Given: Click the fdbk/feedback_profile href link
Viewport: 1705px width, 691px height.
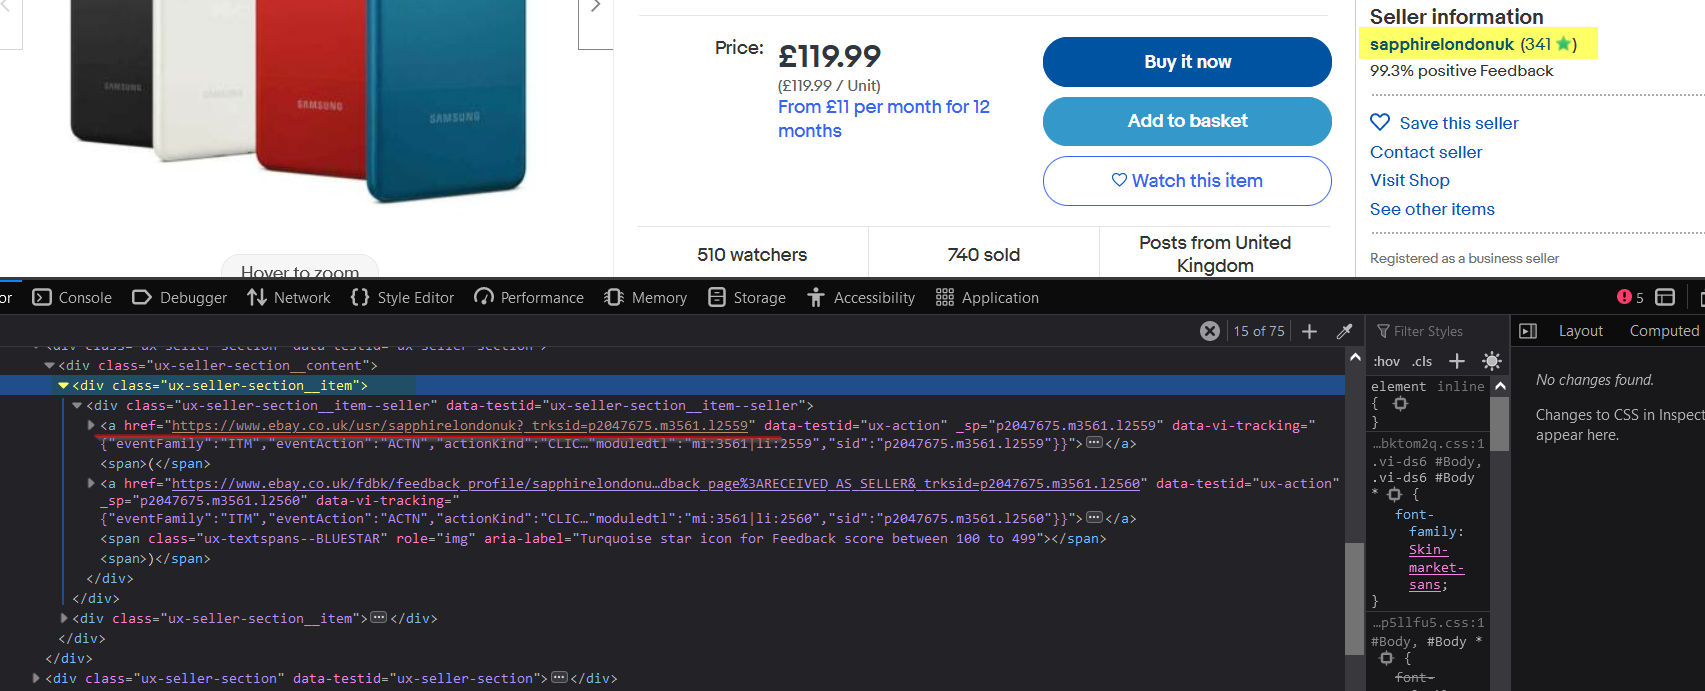Looking at the screenshot, I should point(655,484).
